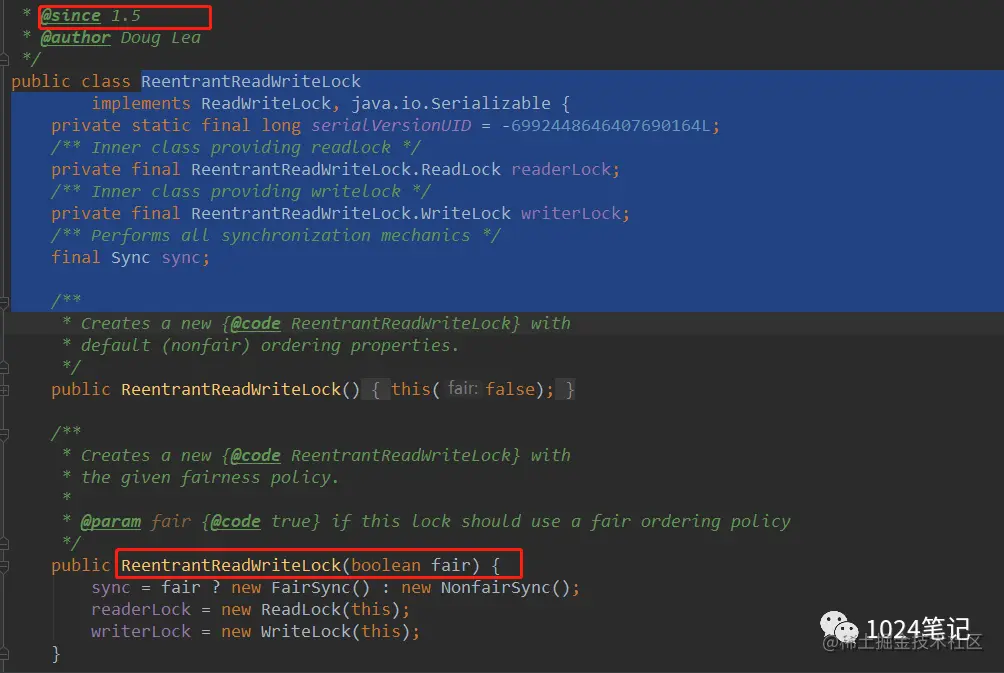The image size is (1004, 673).
Task: Click the comment text 'default (nonfair) ordering properties.'
Action: pyautogui.click(x=270, y=346)
